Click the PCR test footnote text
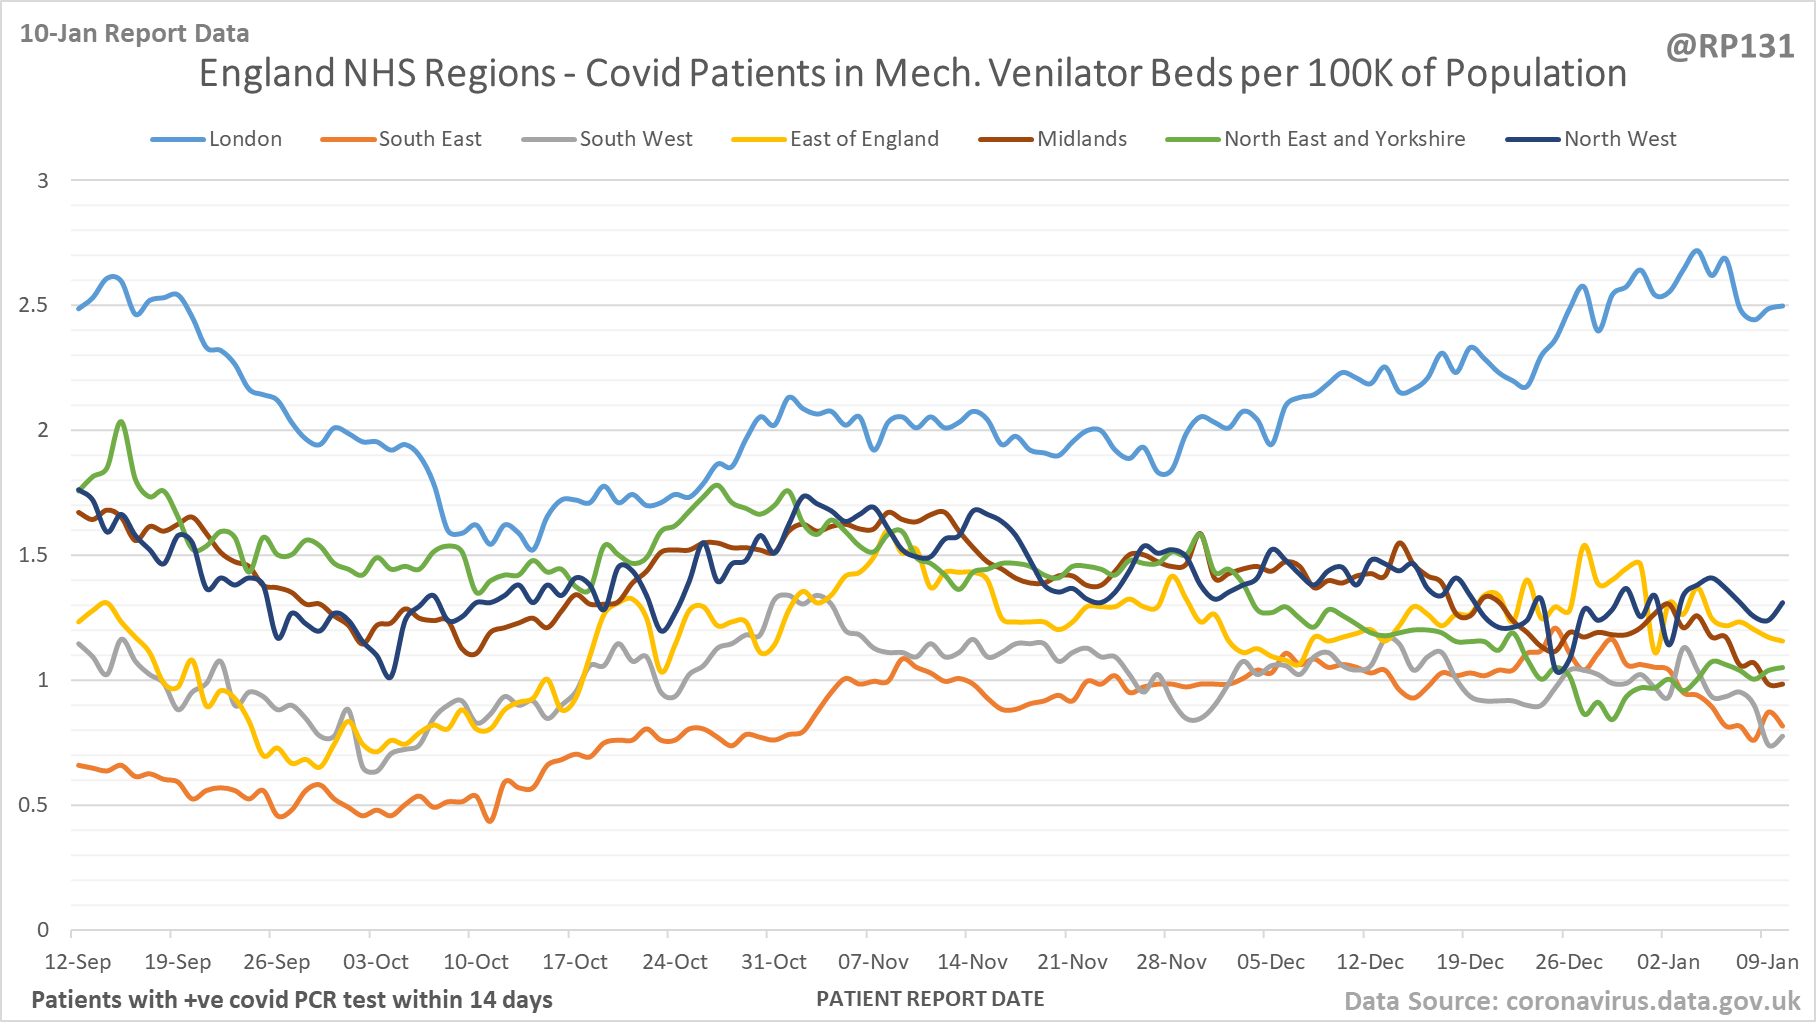The width and height of the screenshot is (1816, 1022). pos(292,1000)
